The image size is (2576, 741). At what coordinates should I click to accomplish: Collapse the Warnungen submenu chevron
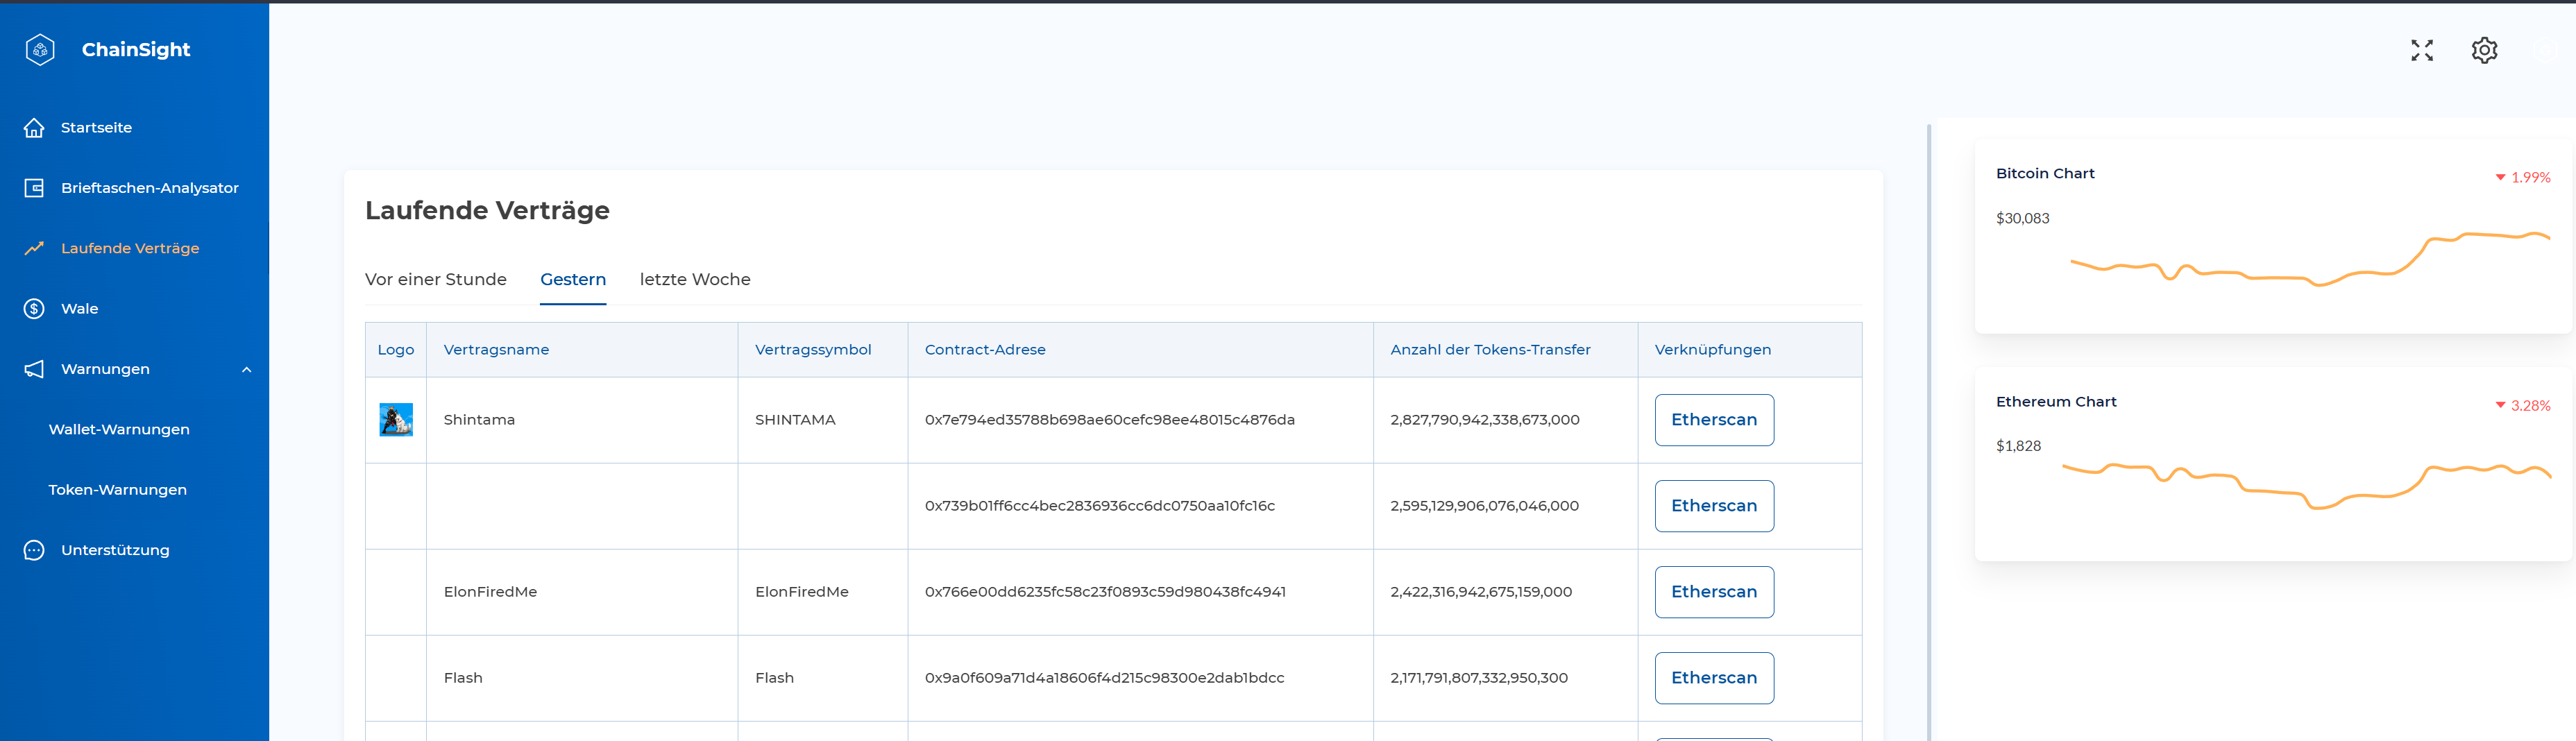click(246, 370)
